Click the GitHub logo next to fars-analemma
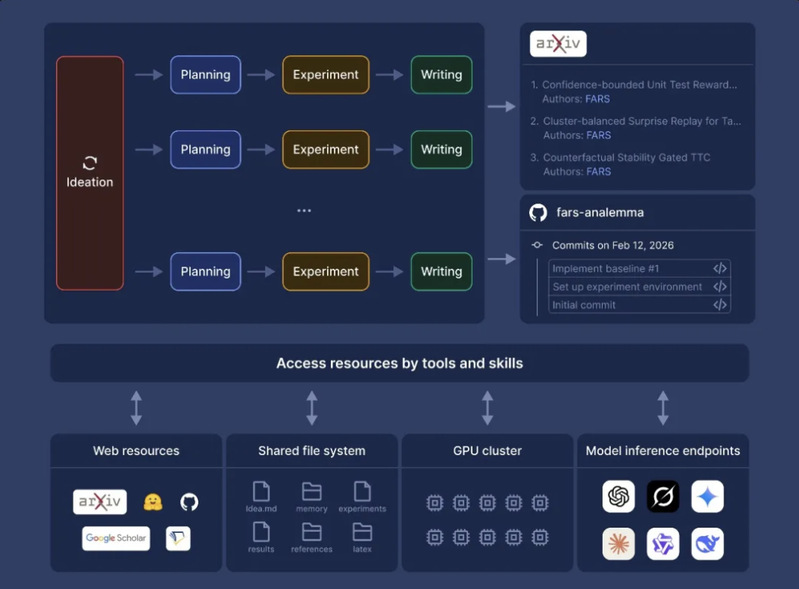This screenshot has width=799, height=589. pyautogui.click(x=538, y=212)
